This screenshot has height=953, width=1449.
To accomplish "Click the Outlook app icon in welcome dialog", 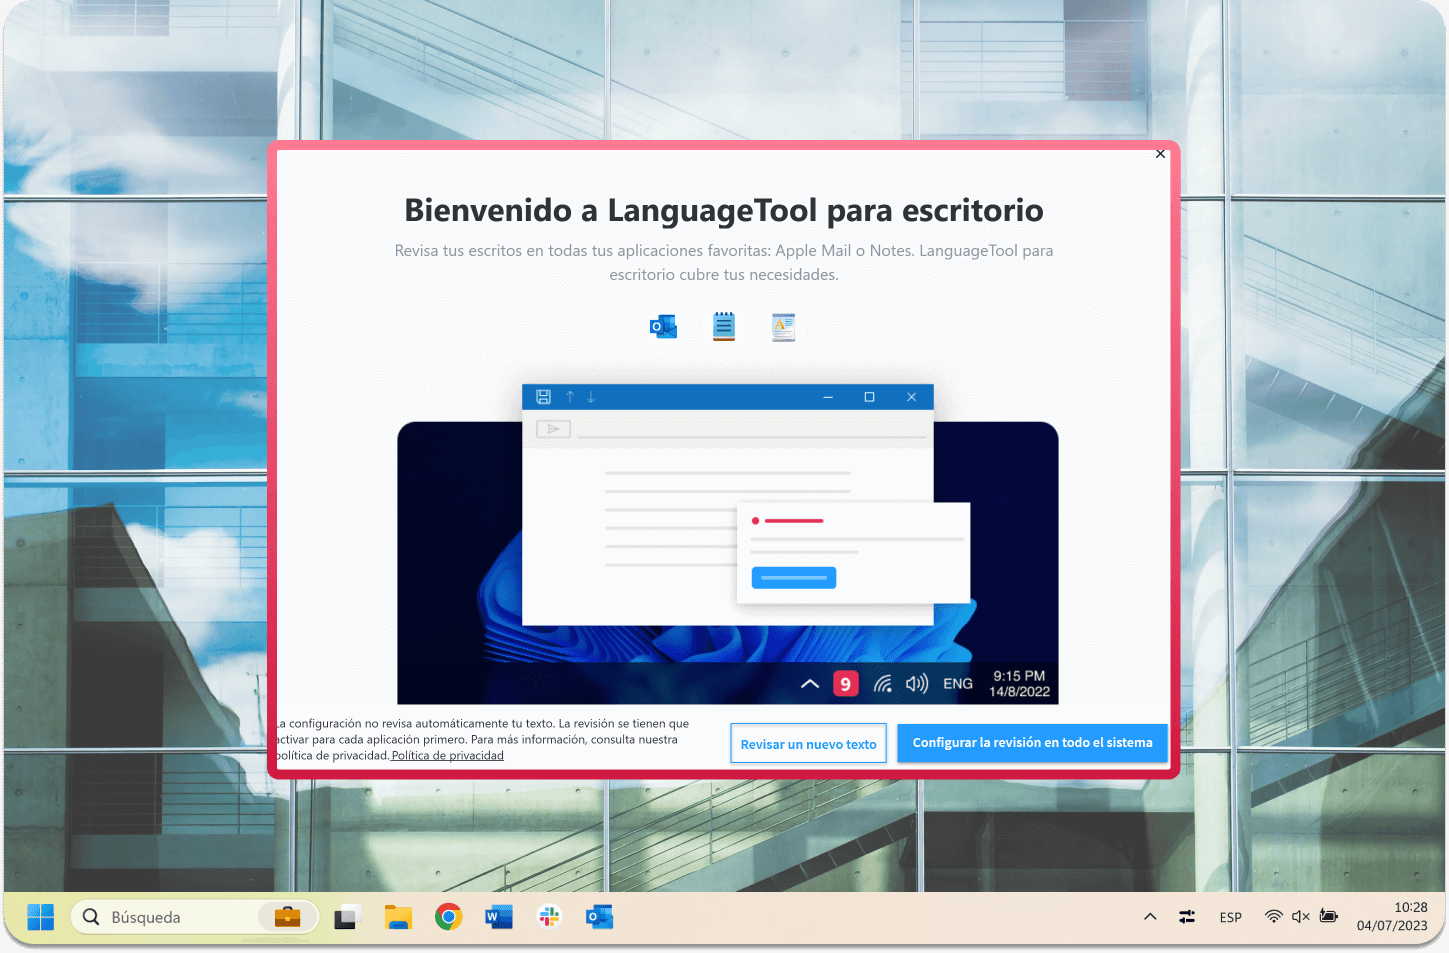I will click(664, 327).
